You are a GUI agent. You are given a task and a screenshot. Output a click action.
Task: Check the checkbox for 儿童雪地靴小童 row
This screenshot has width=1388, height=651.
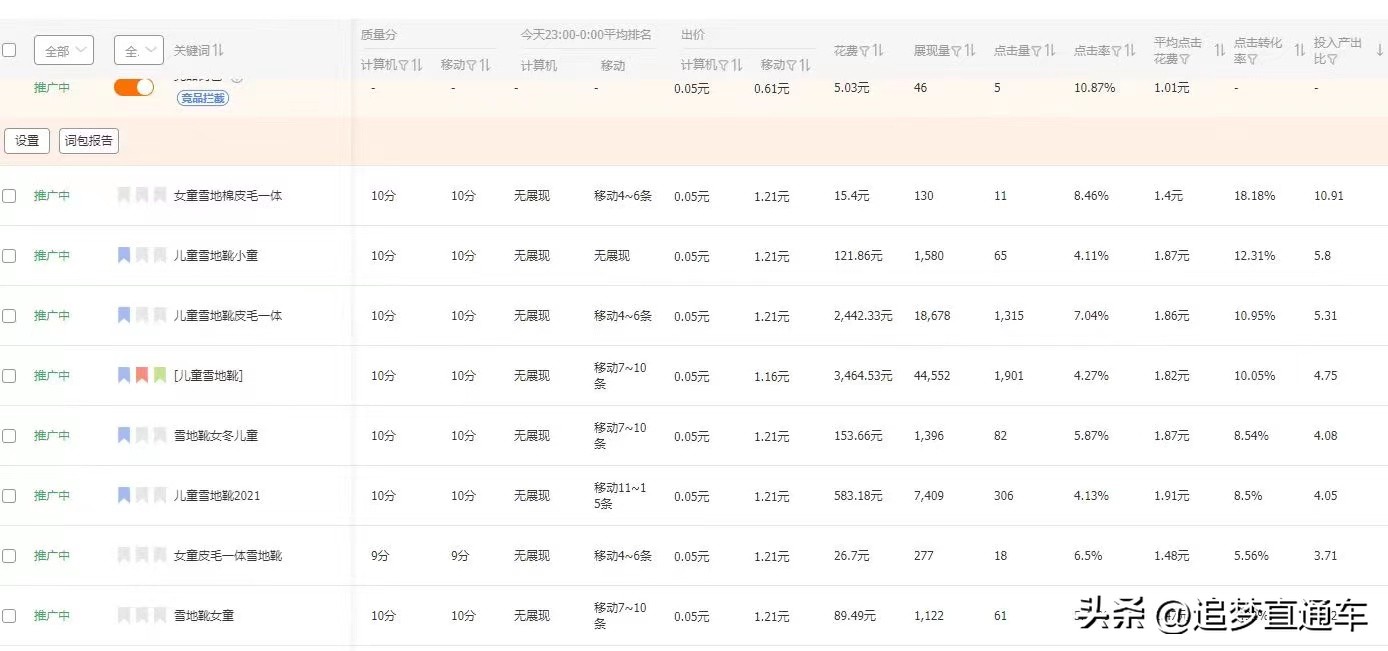9,255
